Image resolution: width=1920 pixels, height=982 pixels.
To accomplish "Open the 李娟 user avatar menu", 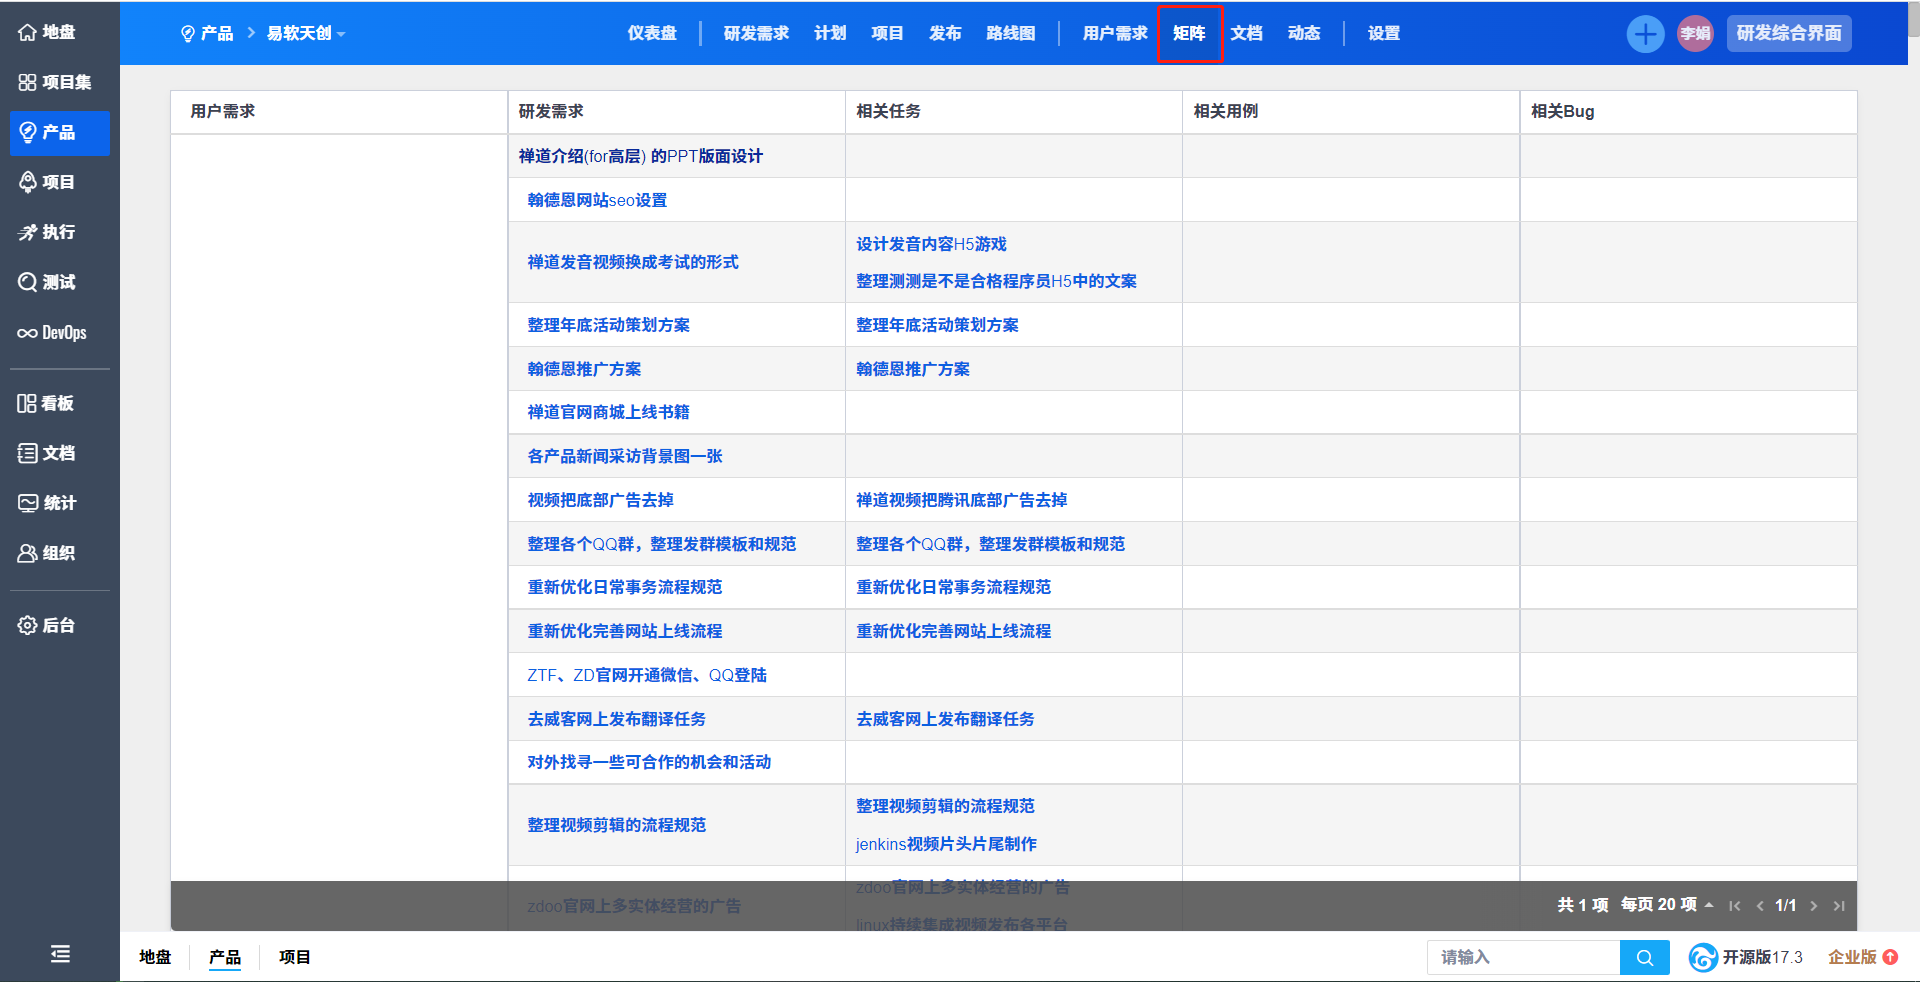I will point(1695,34).
